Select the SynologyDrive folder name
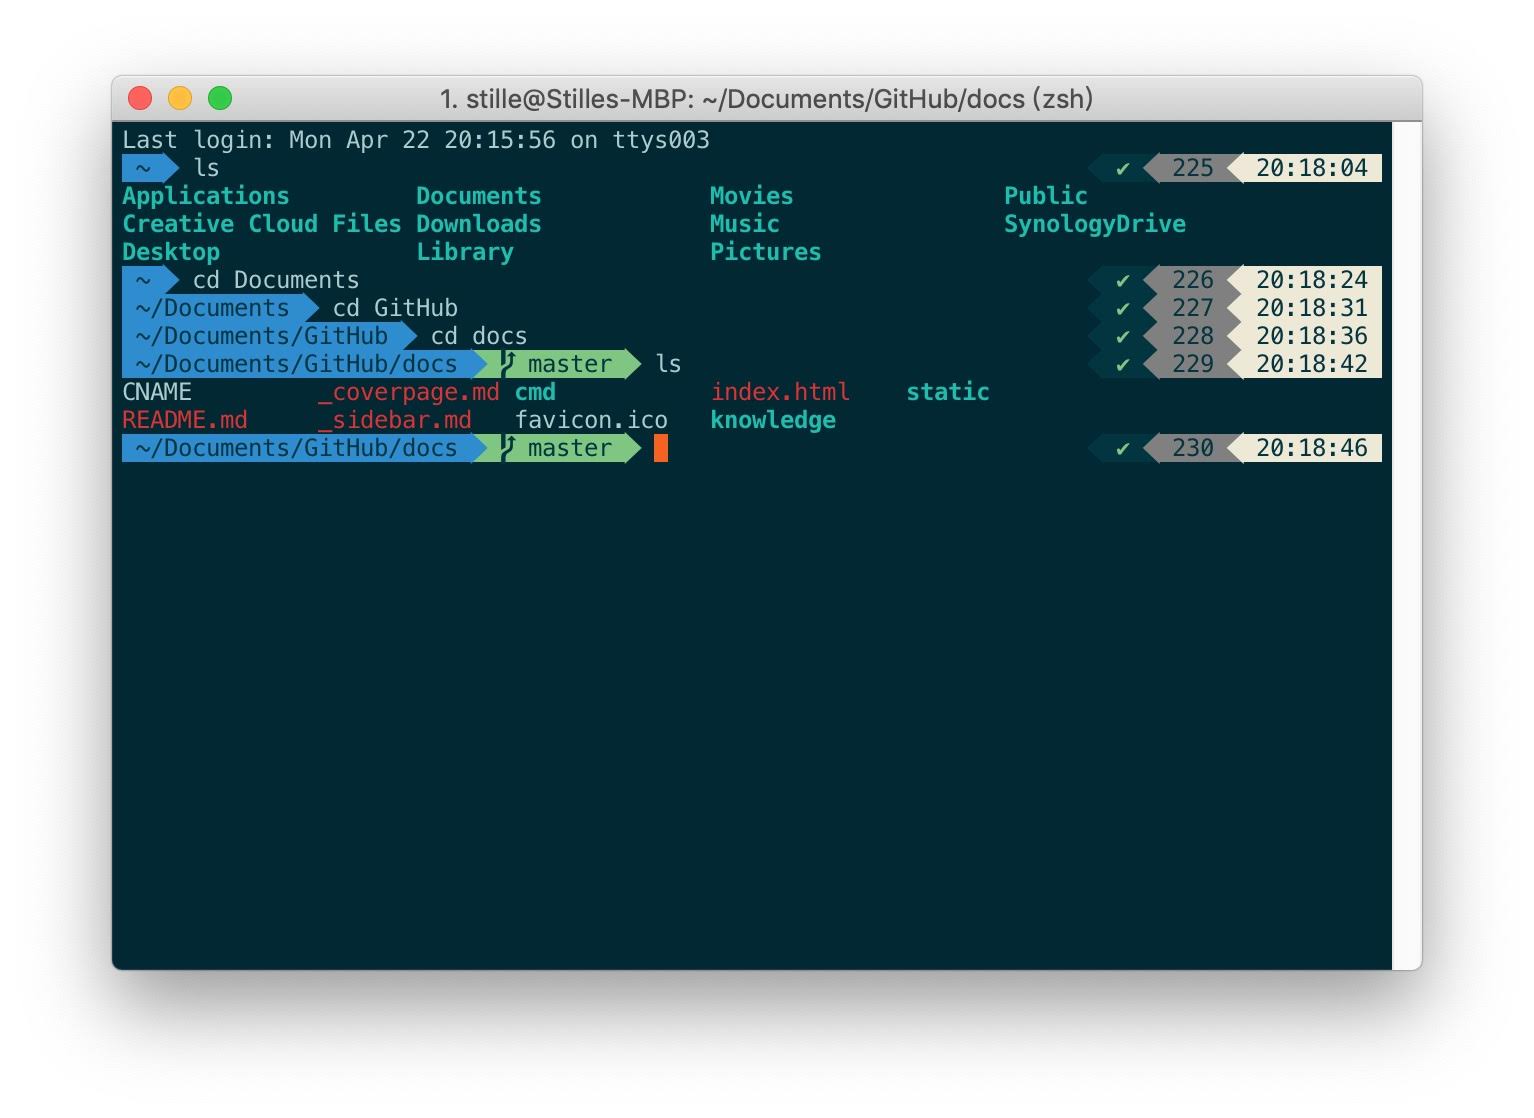 [x=1095, y=224]
